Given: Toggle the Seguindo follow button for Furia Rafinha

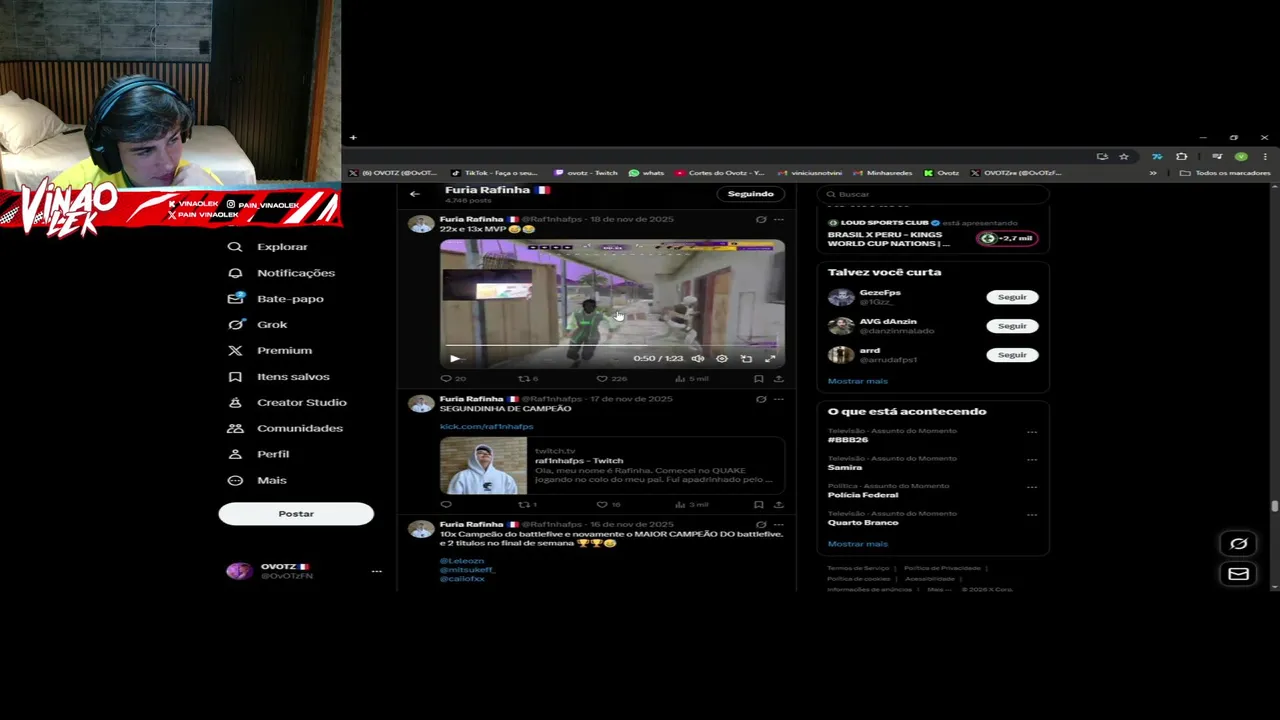Looking at the screenshot, I should 751,194.
